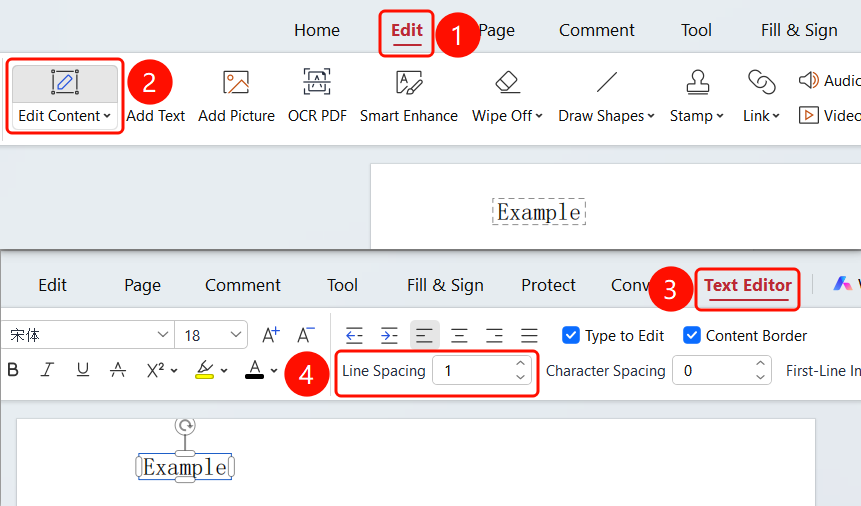The width and height of the screenshot is (861, 506).
Task: Increase font size with A+ icon
Action: coord(271,335)
